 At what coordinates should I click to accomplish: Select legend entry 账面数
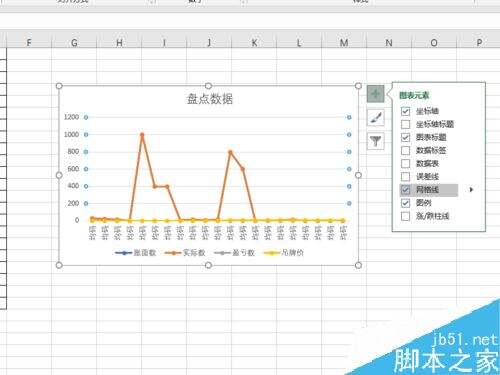point(135,253)
